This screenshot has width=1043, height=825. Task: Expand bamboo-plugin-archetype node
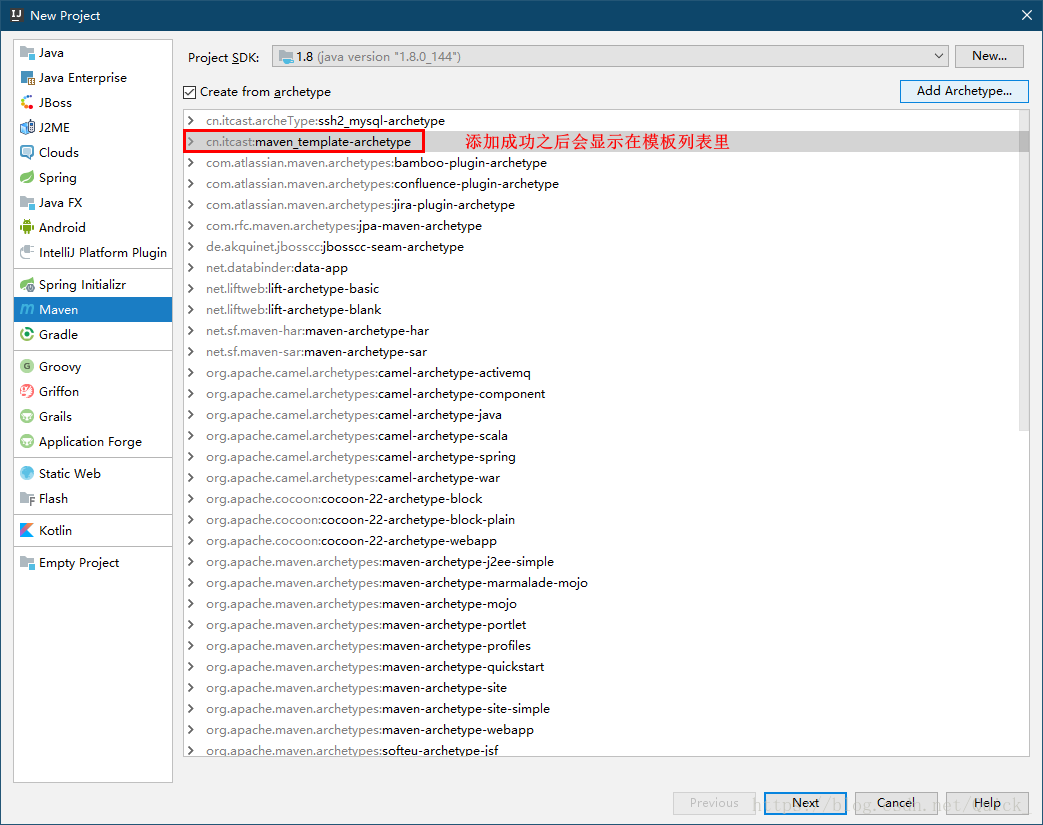[191, 162]
